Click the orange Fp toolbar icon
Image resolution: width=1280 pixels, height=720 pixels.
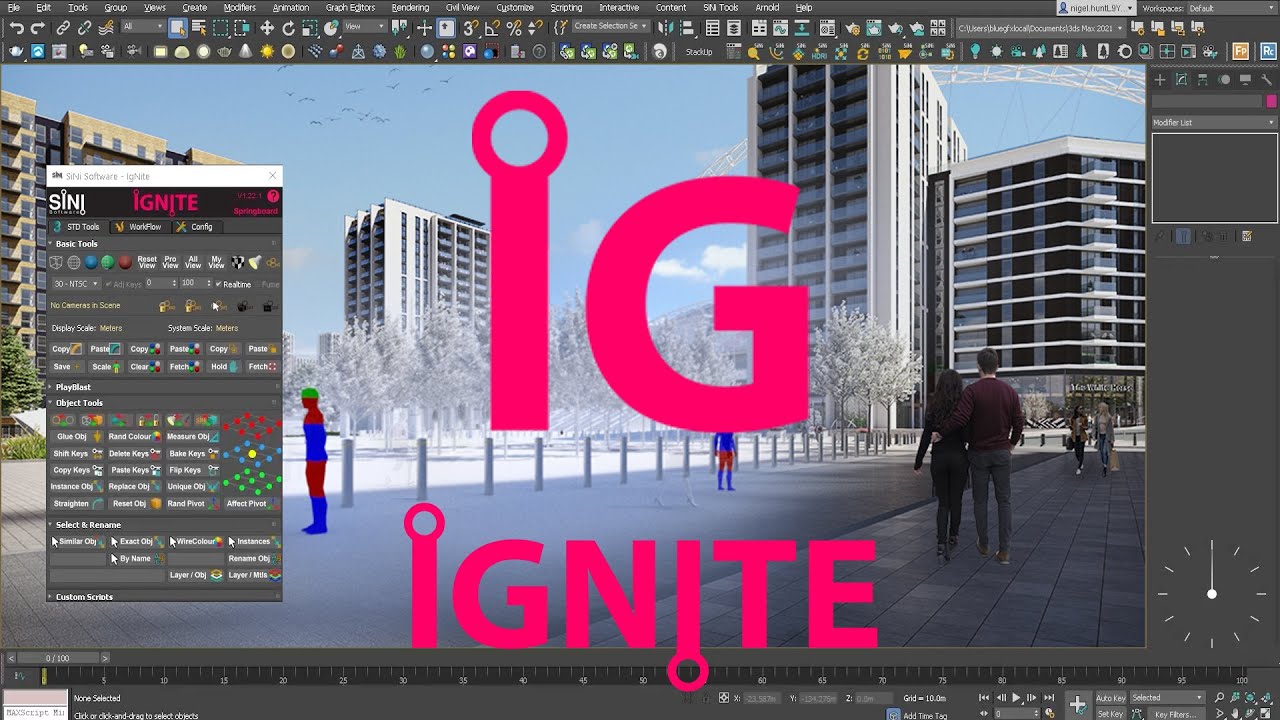pyautogui.click(x=1241, y=51)
